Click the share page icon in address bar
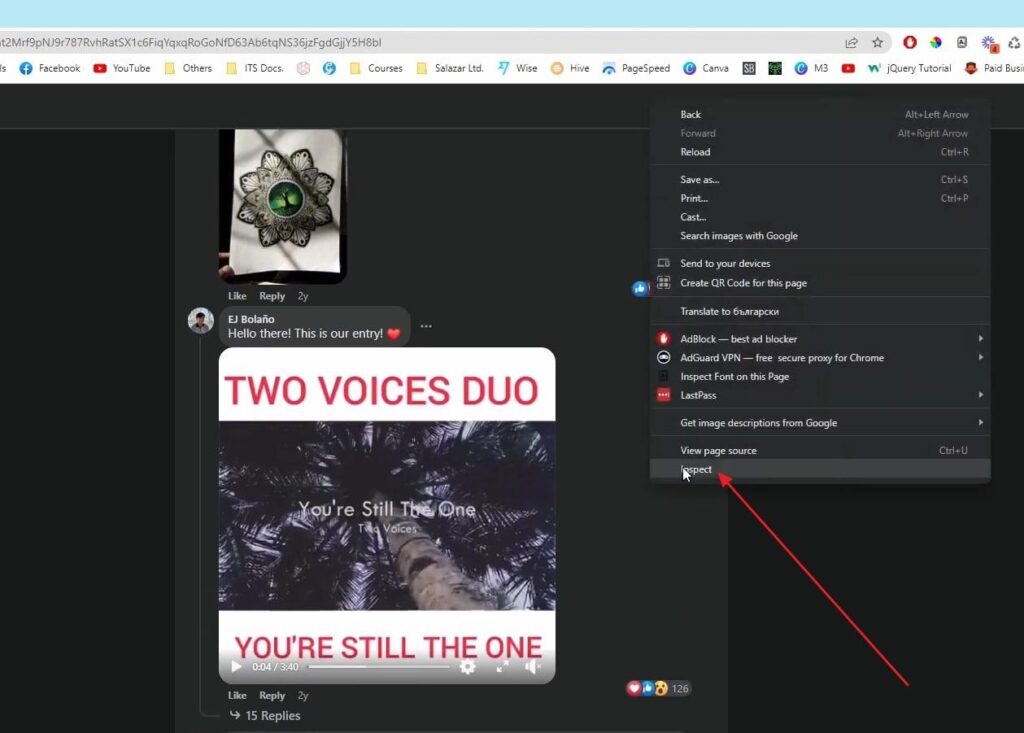1024x733 pixels. pyautogui.click(x=851, y=42)
